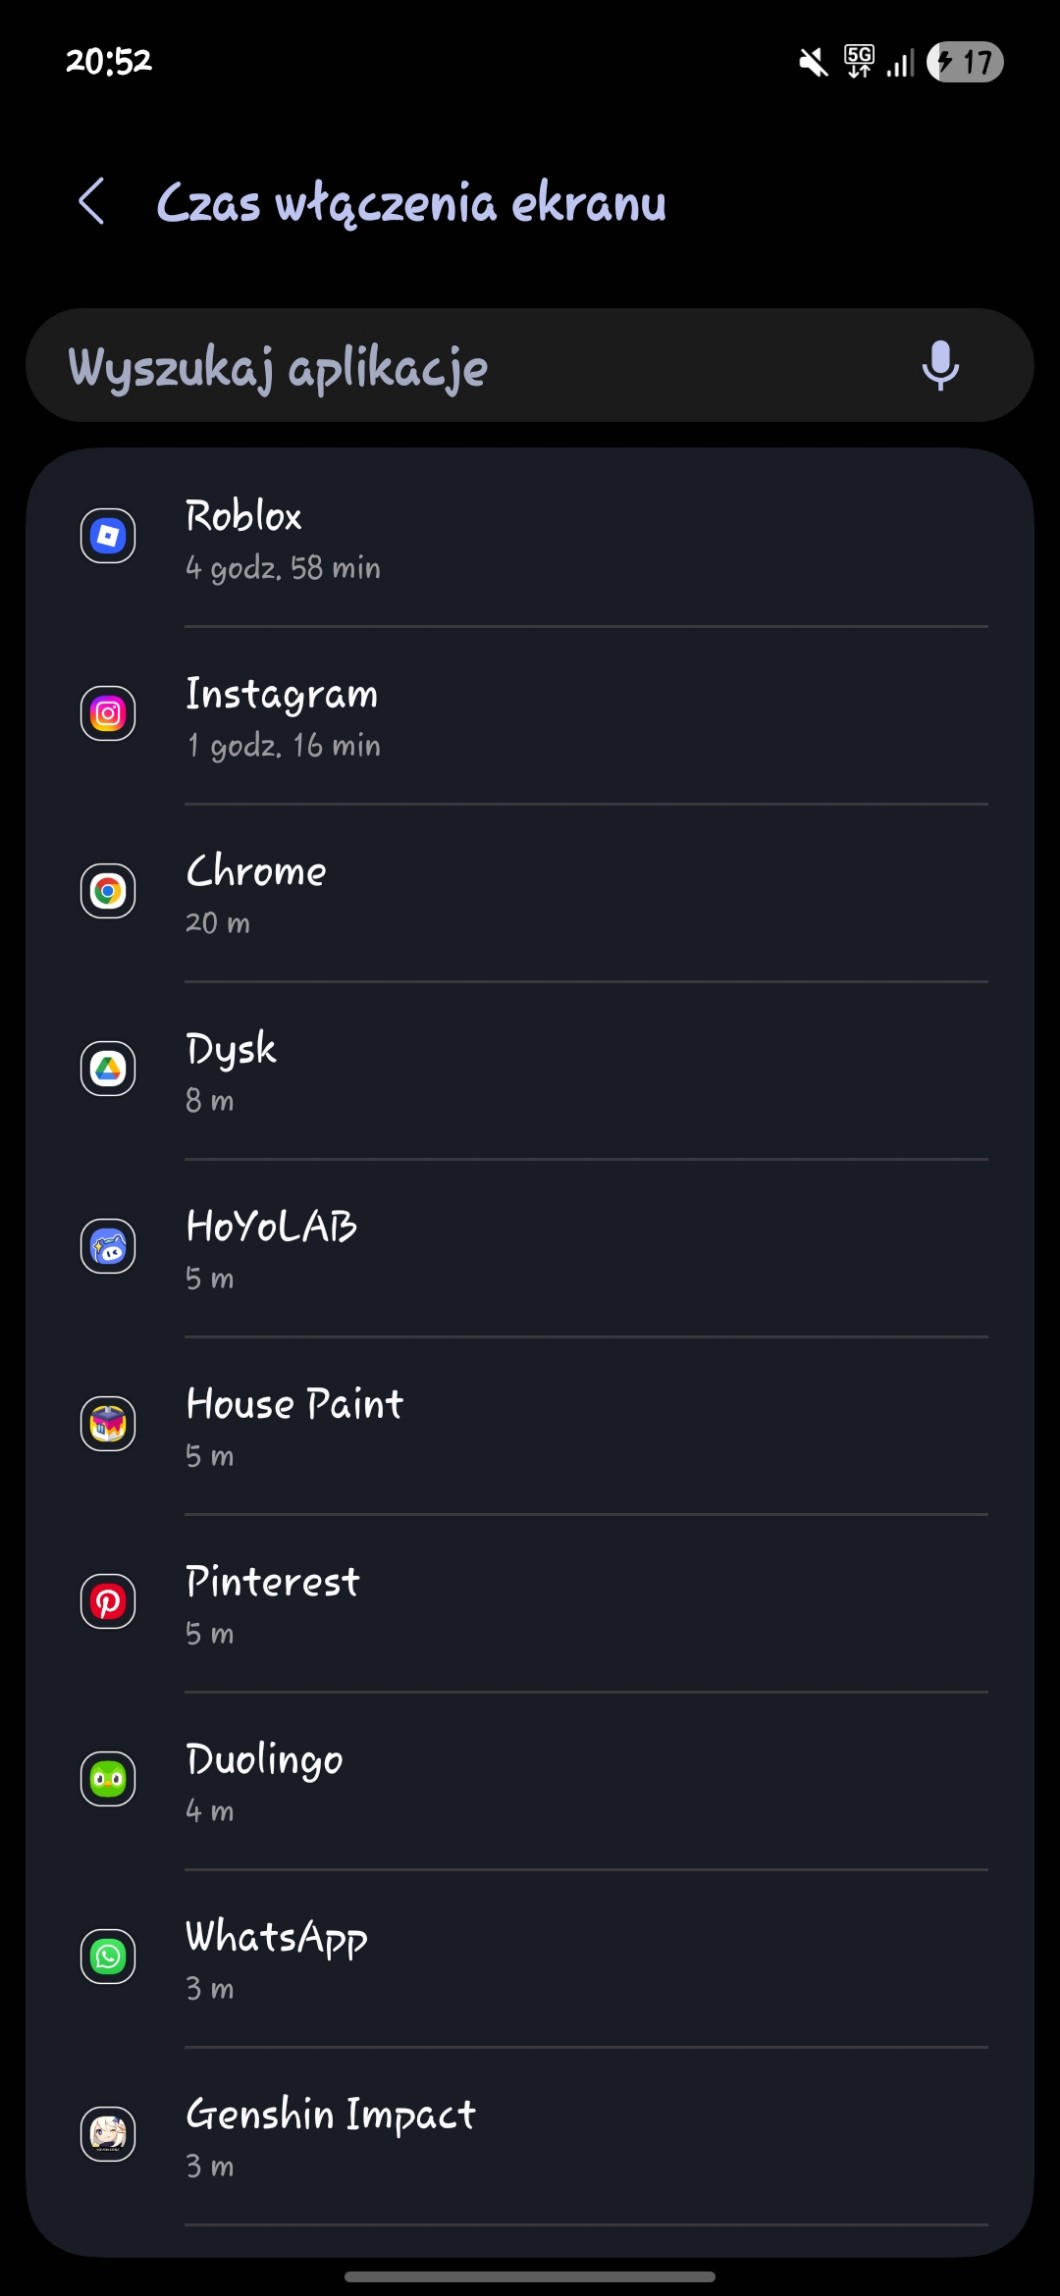Open Roblox usage entry '4 godz. 58 min'
This screenshot has width=1060, height=2296.
pos(283,568)
